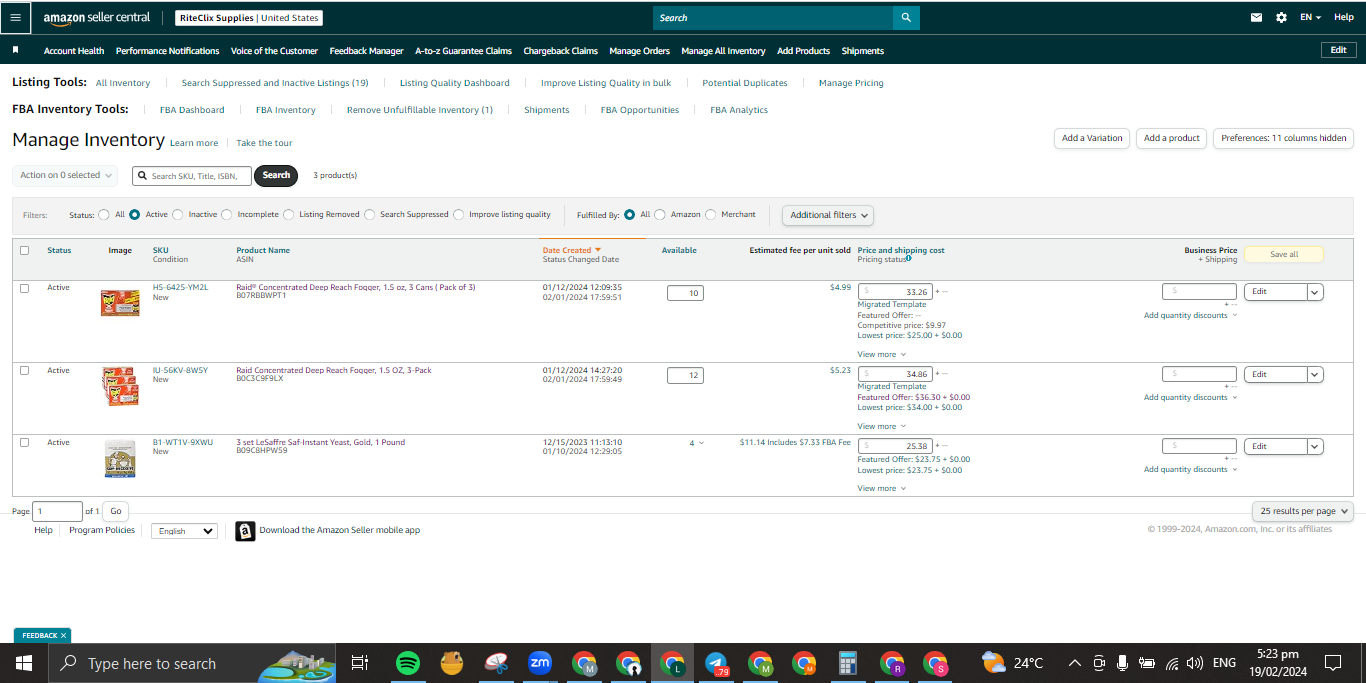Open Telegram from the taskbar
The width and height of the screenshot is (1366, 683).
[716, 663]
